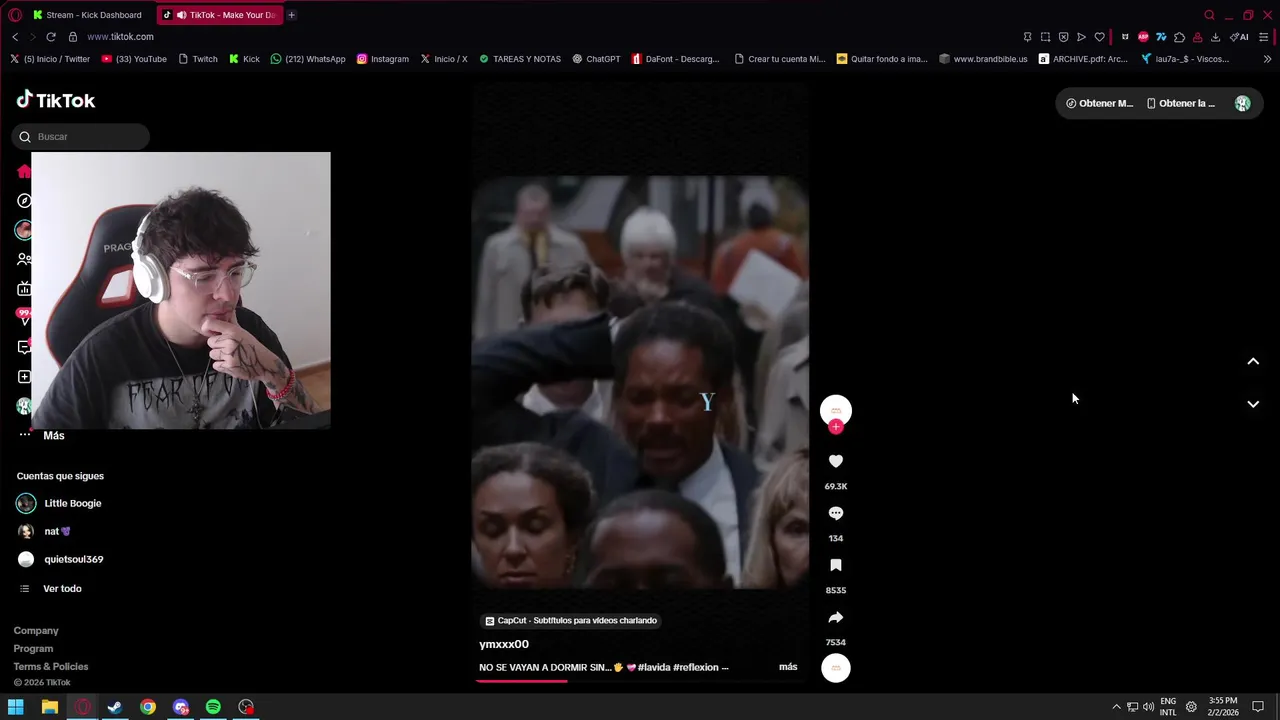
Task: Click the tiktok.com address bar
Action: [x=120, y=37]
